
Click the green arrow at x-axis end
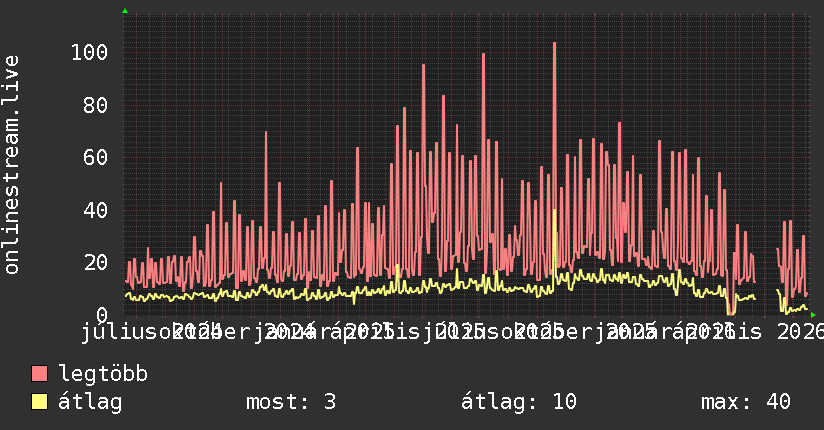[813, 315]
